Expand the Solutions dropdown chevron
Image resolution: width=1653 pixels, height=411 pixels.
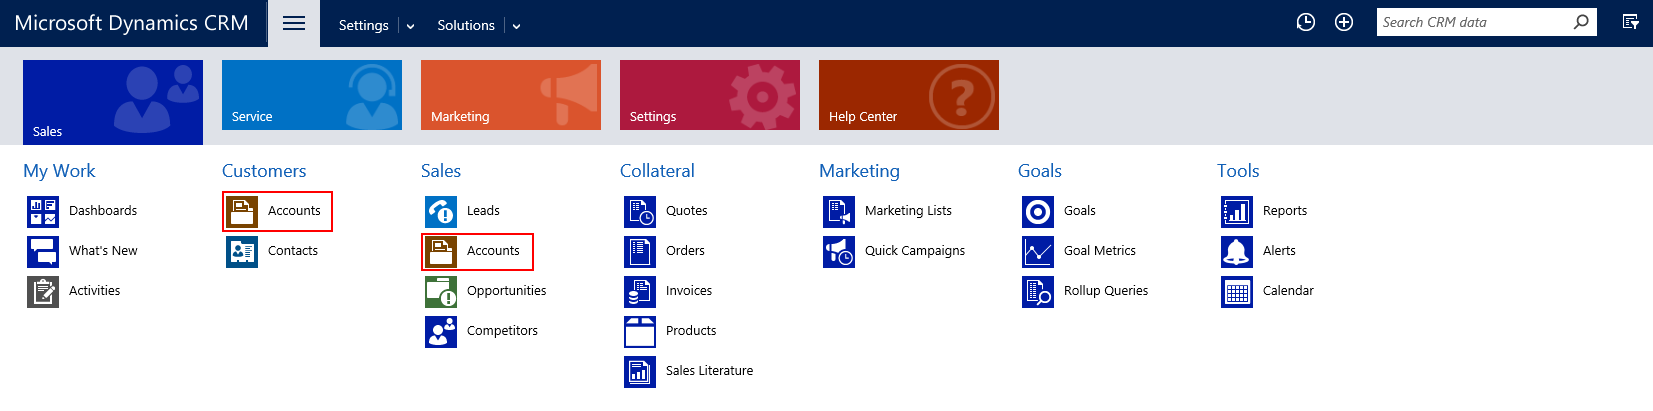516,26
